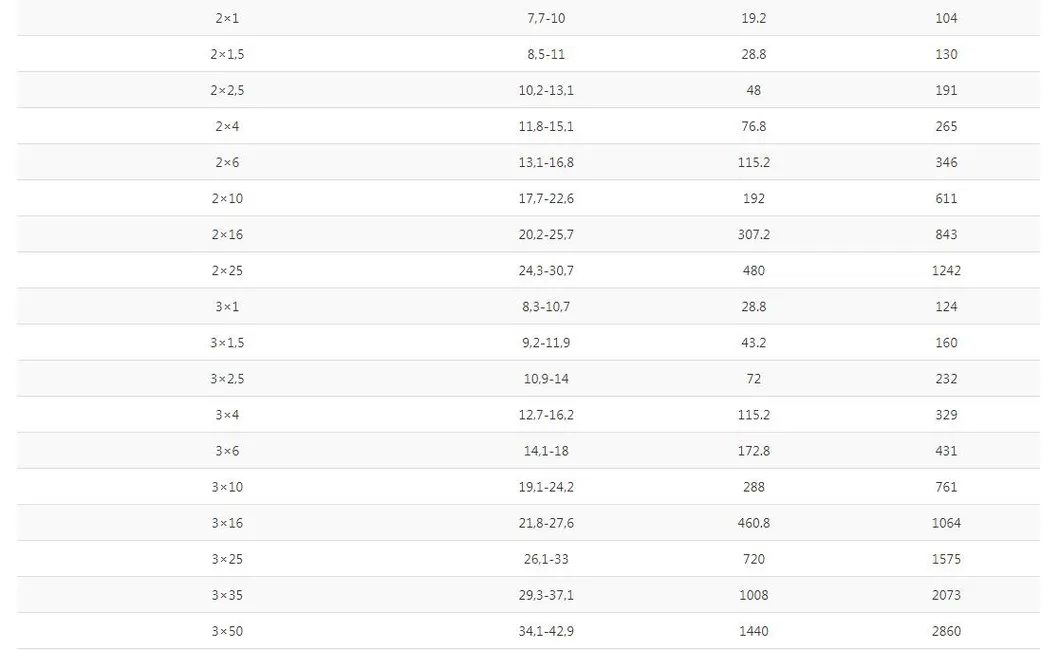Click the 76.8 value in the 2×4 row
This screenshot has width=1059, height=650.
coord(753,126)
